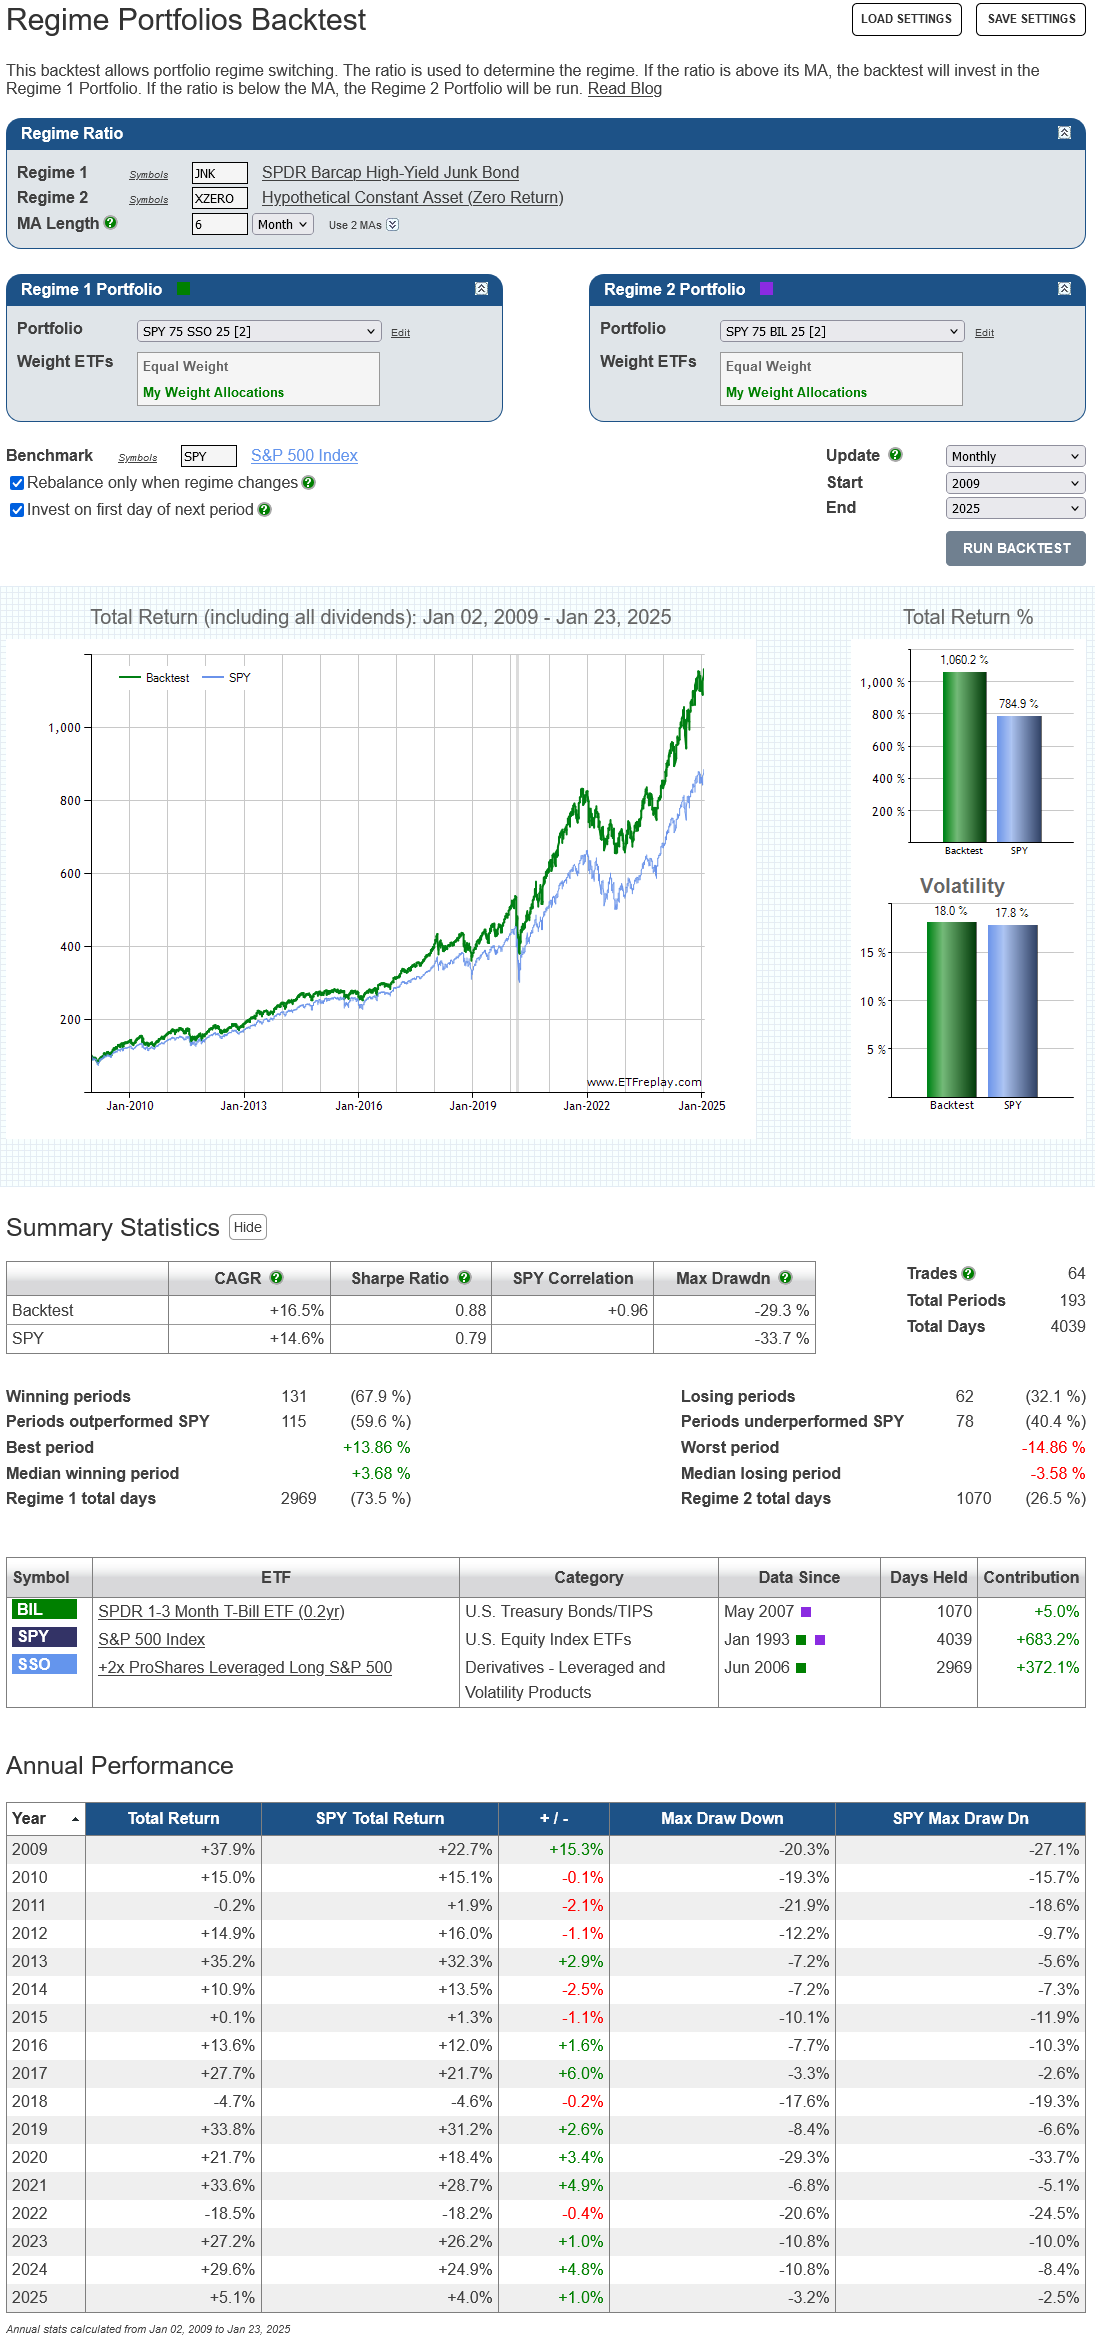Select My Weight Allocations for Regime 2

pyautogui.click(x=796, y=393)
